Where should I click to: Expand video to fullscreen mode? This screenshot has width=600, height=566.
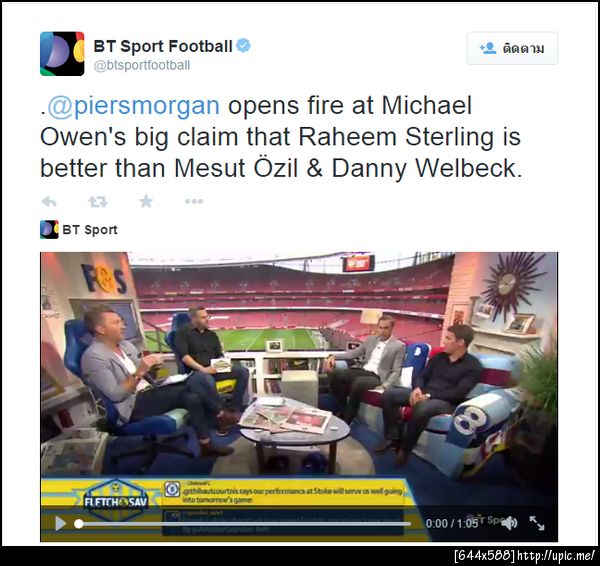pos(537,523)
